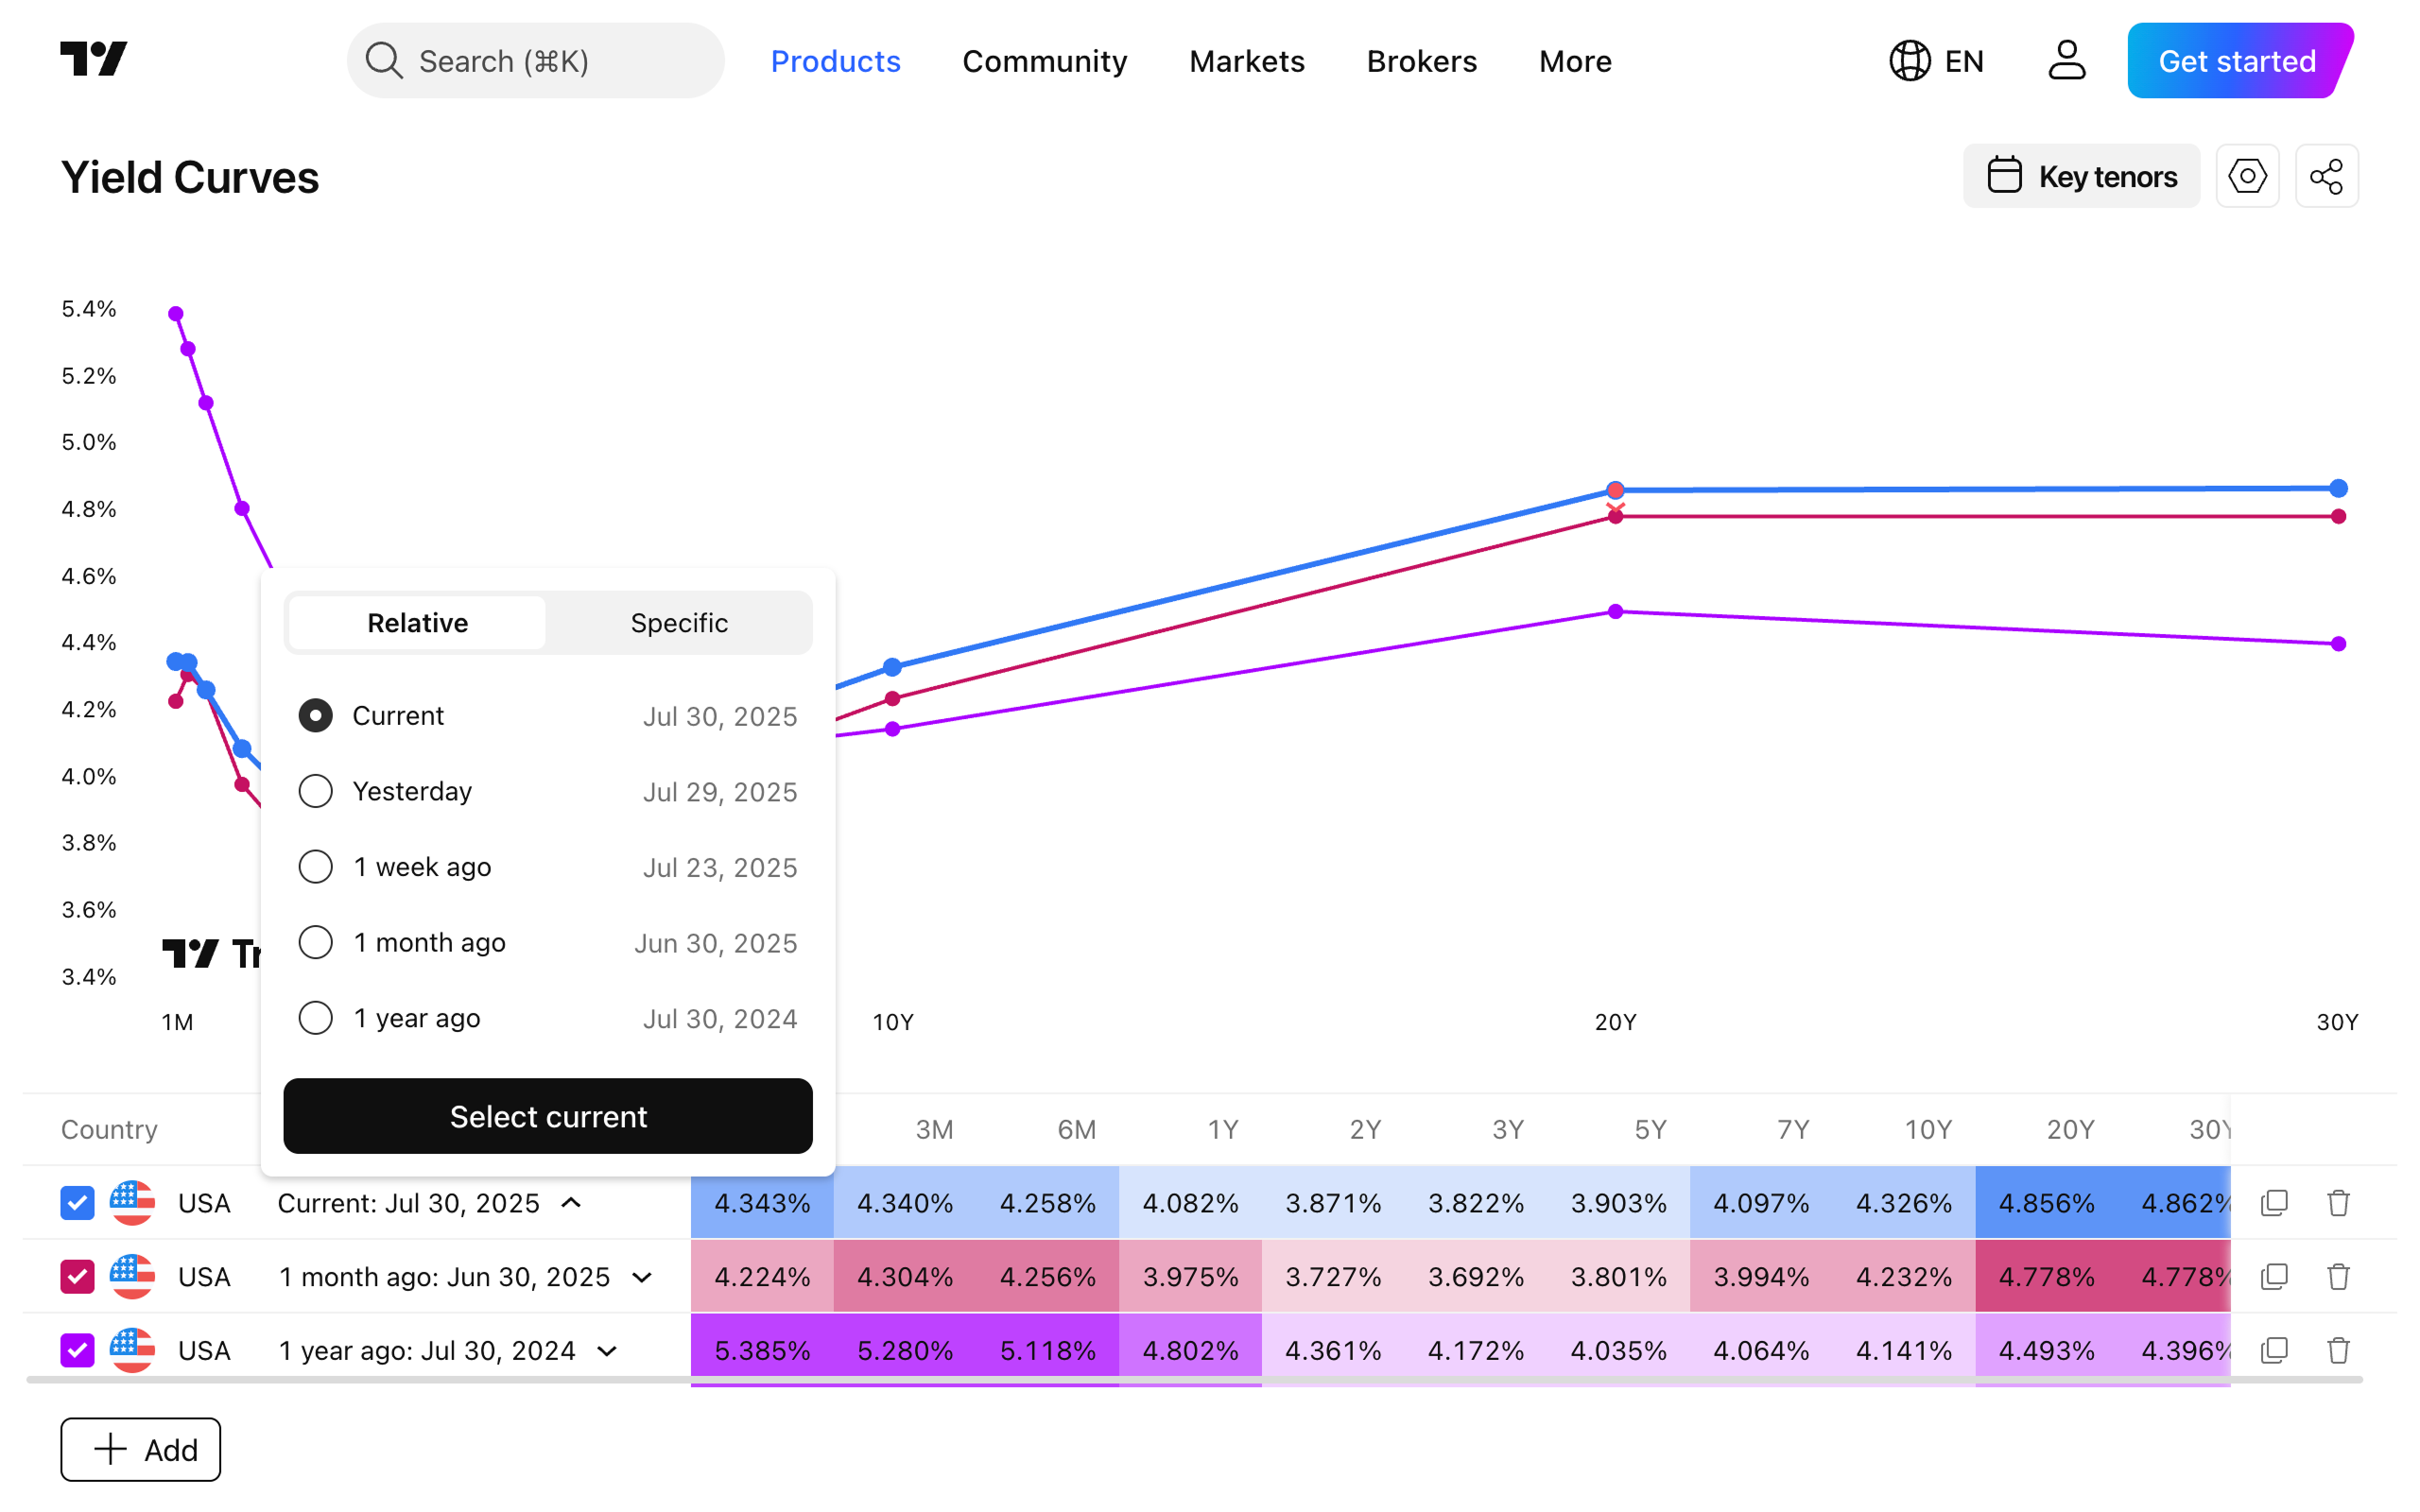Click the TradingView logo in header
Screen dimensions: 2420x1512
93,60
